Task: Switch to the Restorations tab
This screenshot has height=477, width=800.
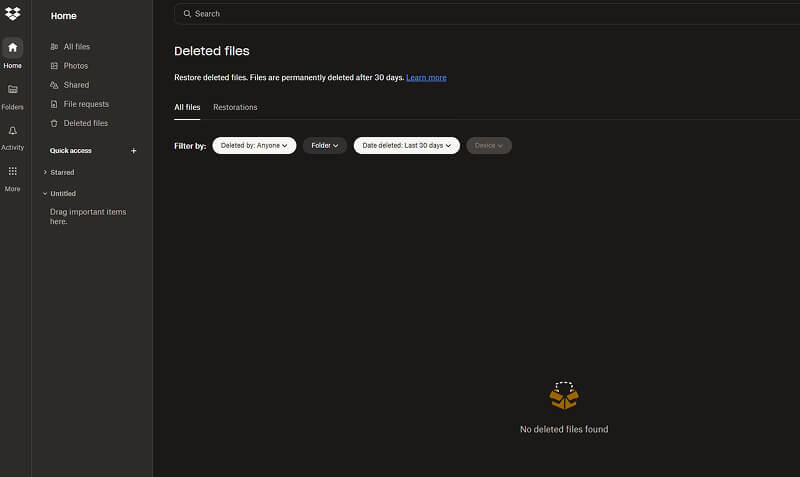Action: (x=235, y=107)
